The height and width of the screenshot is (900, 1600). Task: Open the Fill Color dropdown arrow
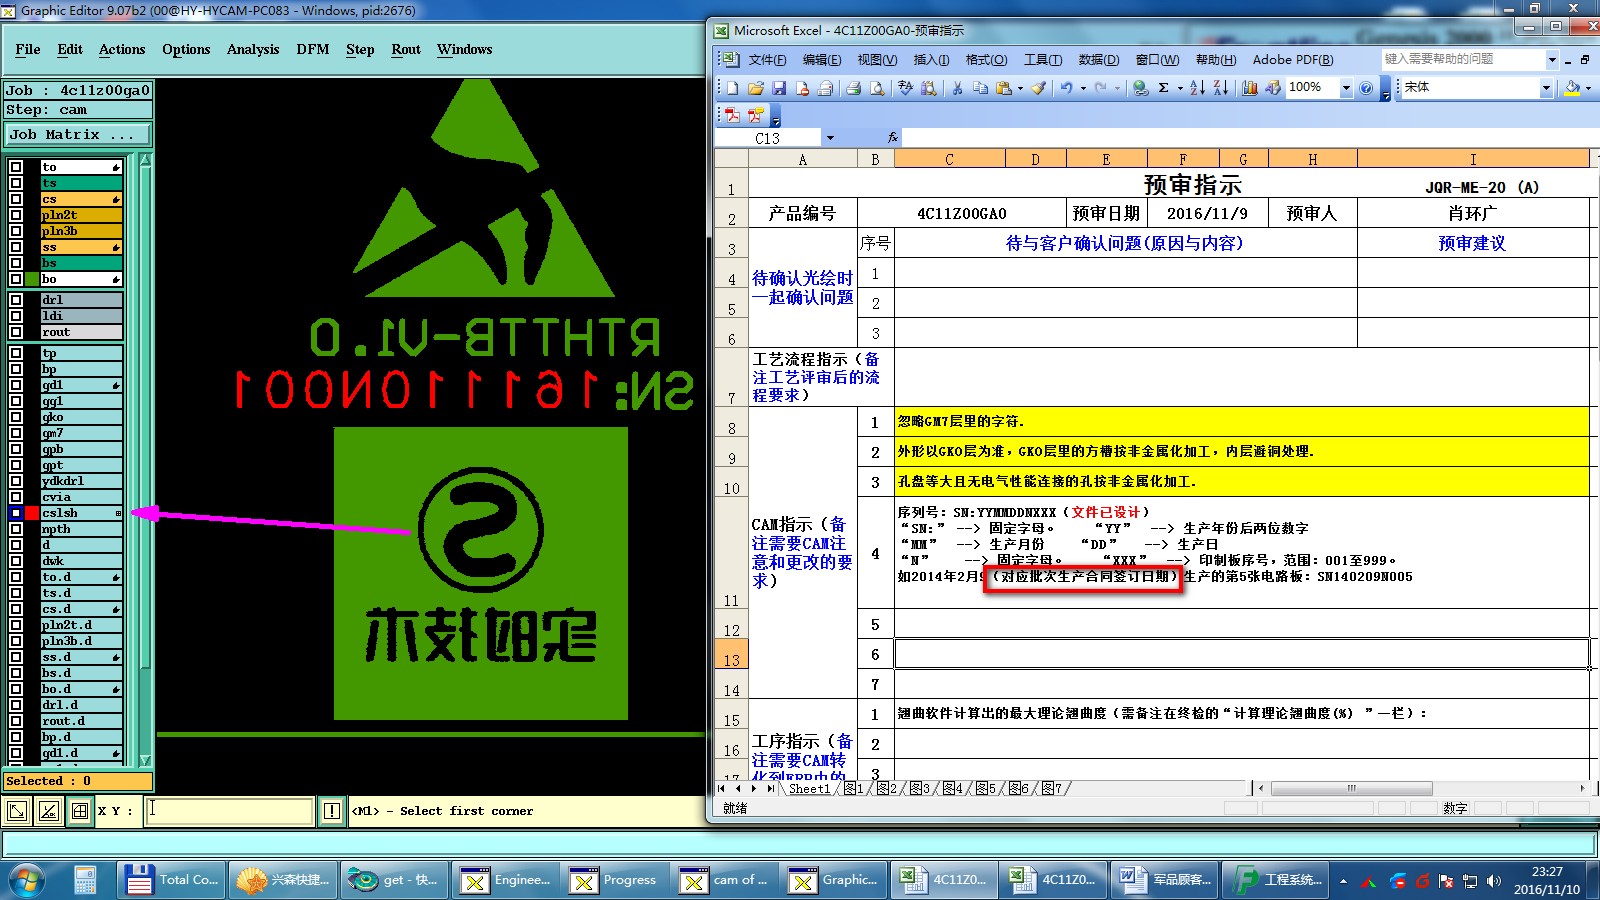(1588, 88)
